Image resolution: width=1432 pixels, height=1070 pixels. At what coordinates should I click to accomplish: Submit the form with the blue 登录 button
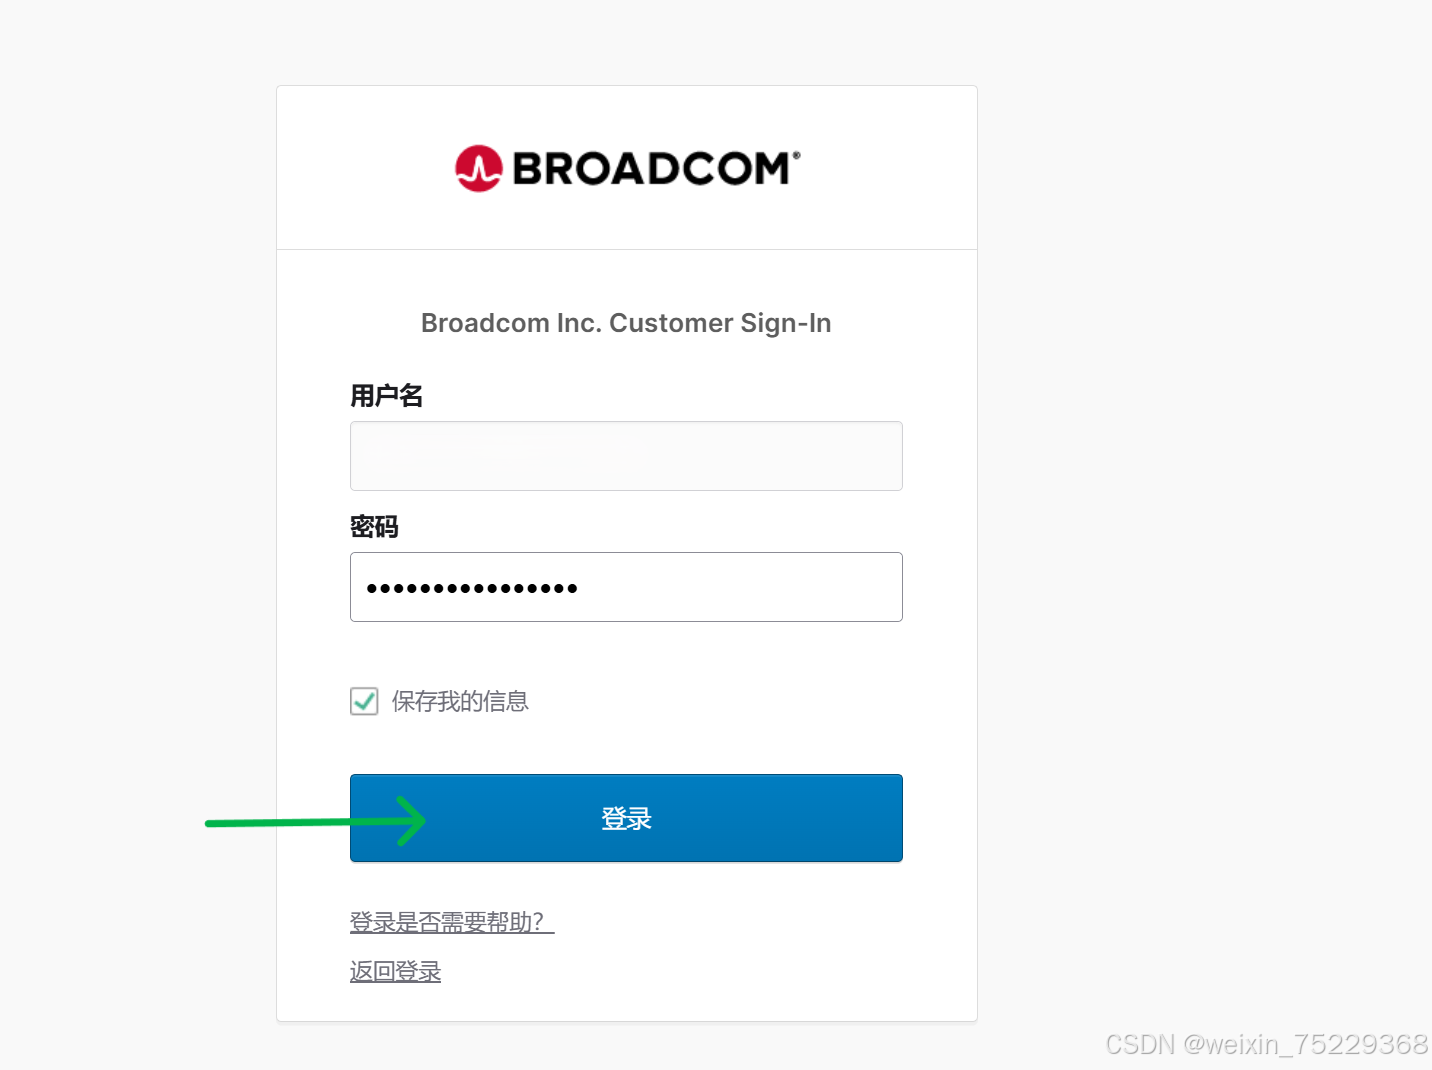[626, 818]
